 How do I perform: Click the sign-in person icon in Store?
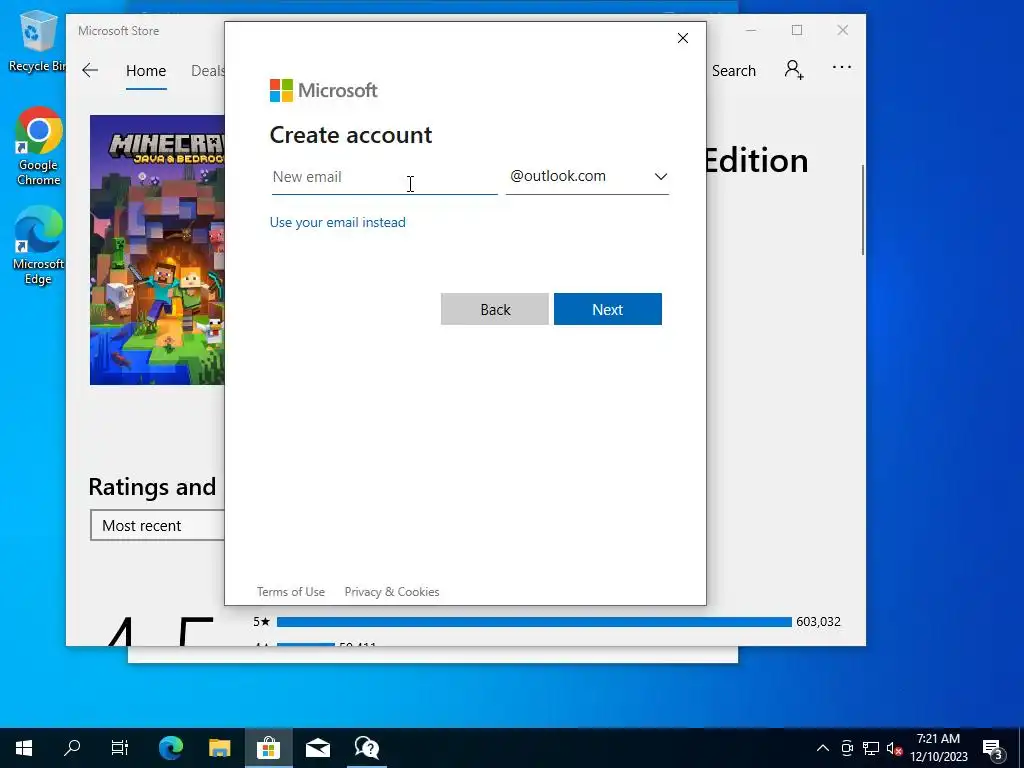click(793, 69)
